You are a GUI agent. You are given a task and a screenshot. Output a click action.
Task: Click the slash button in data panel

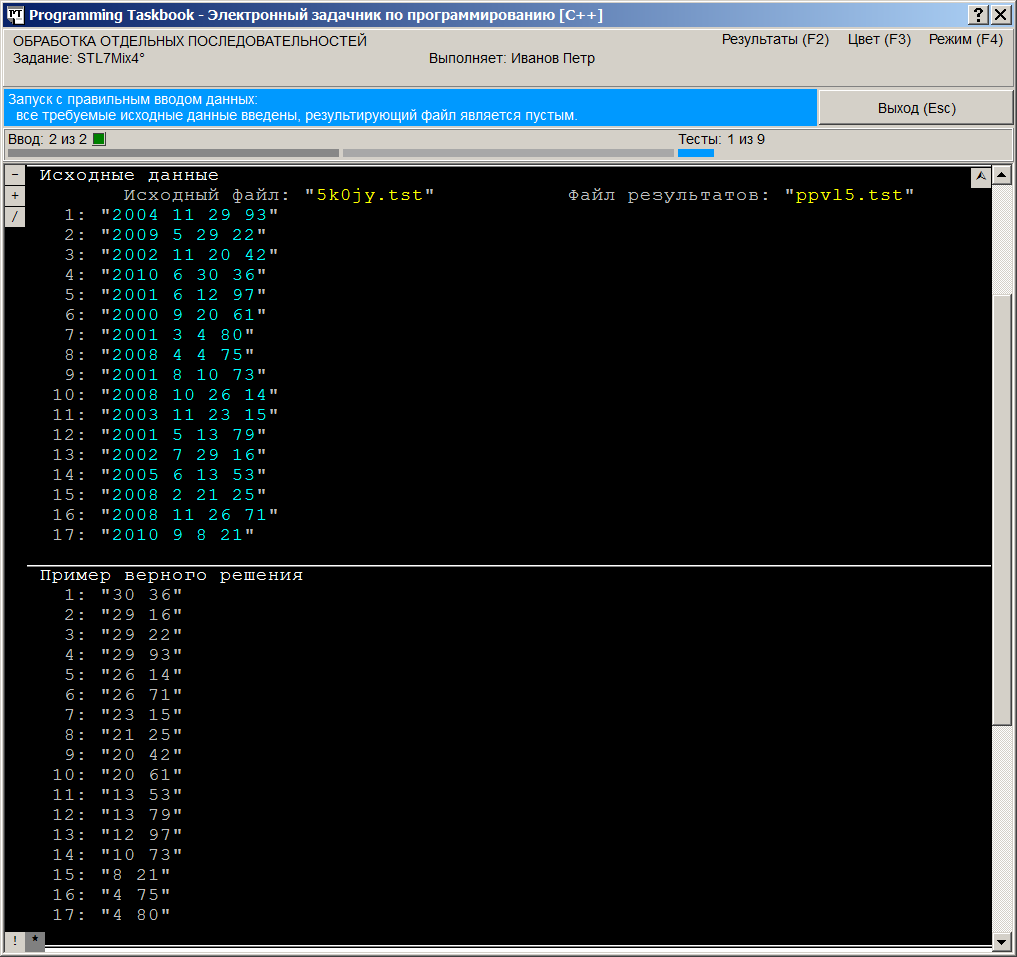click(x=15, y=217)
